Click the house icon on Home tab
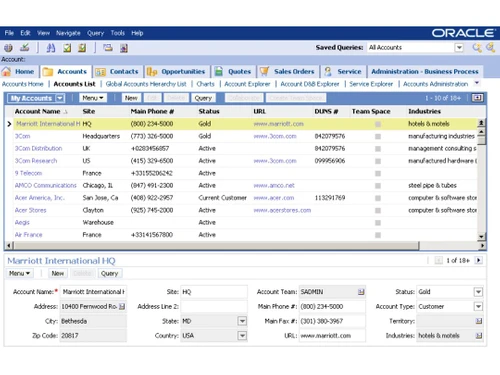The image size is (500, 375). coord(6,71)
